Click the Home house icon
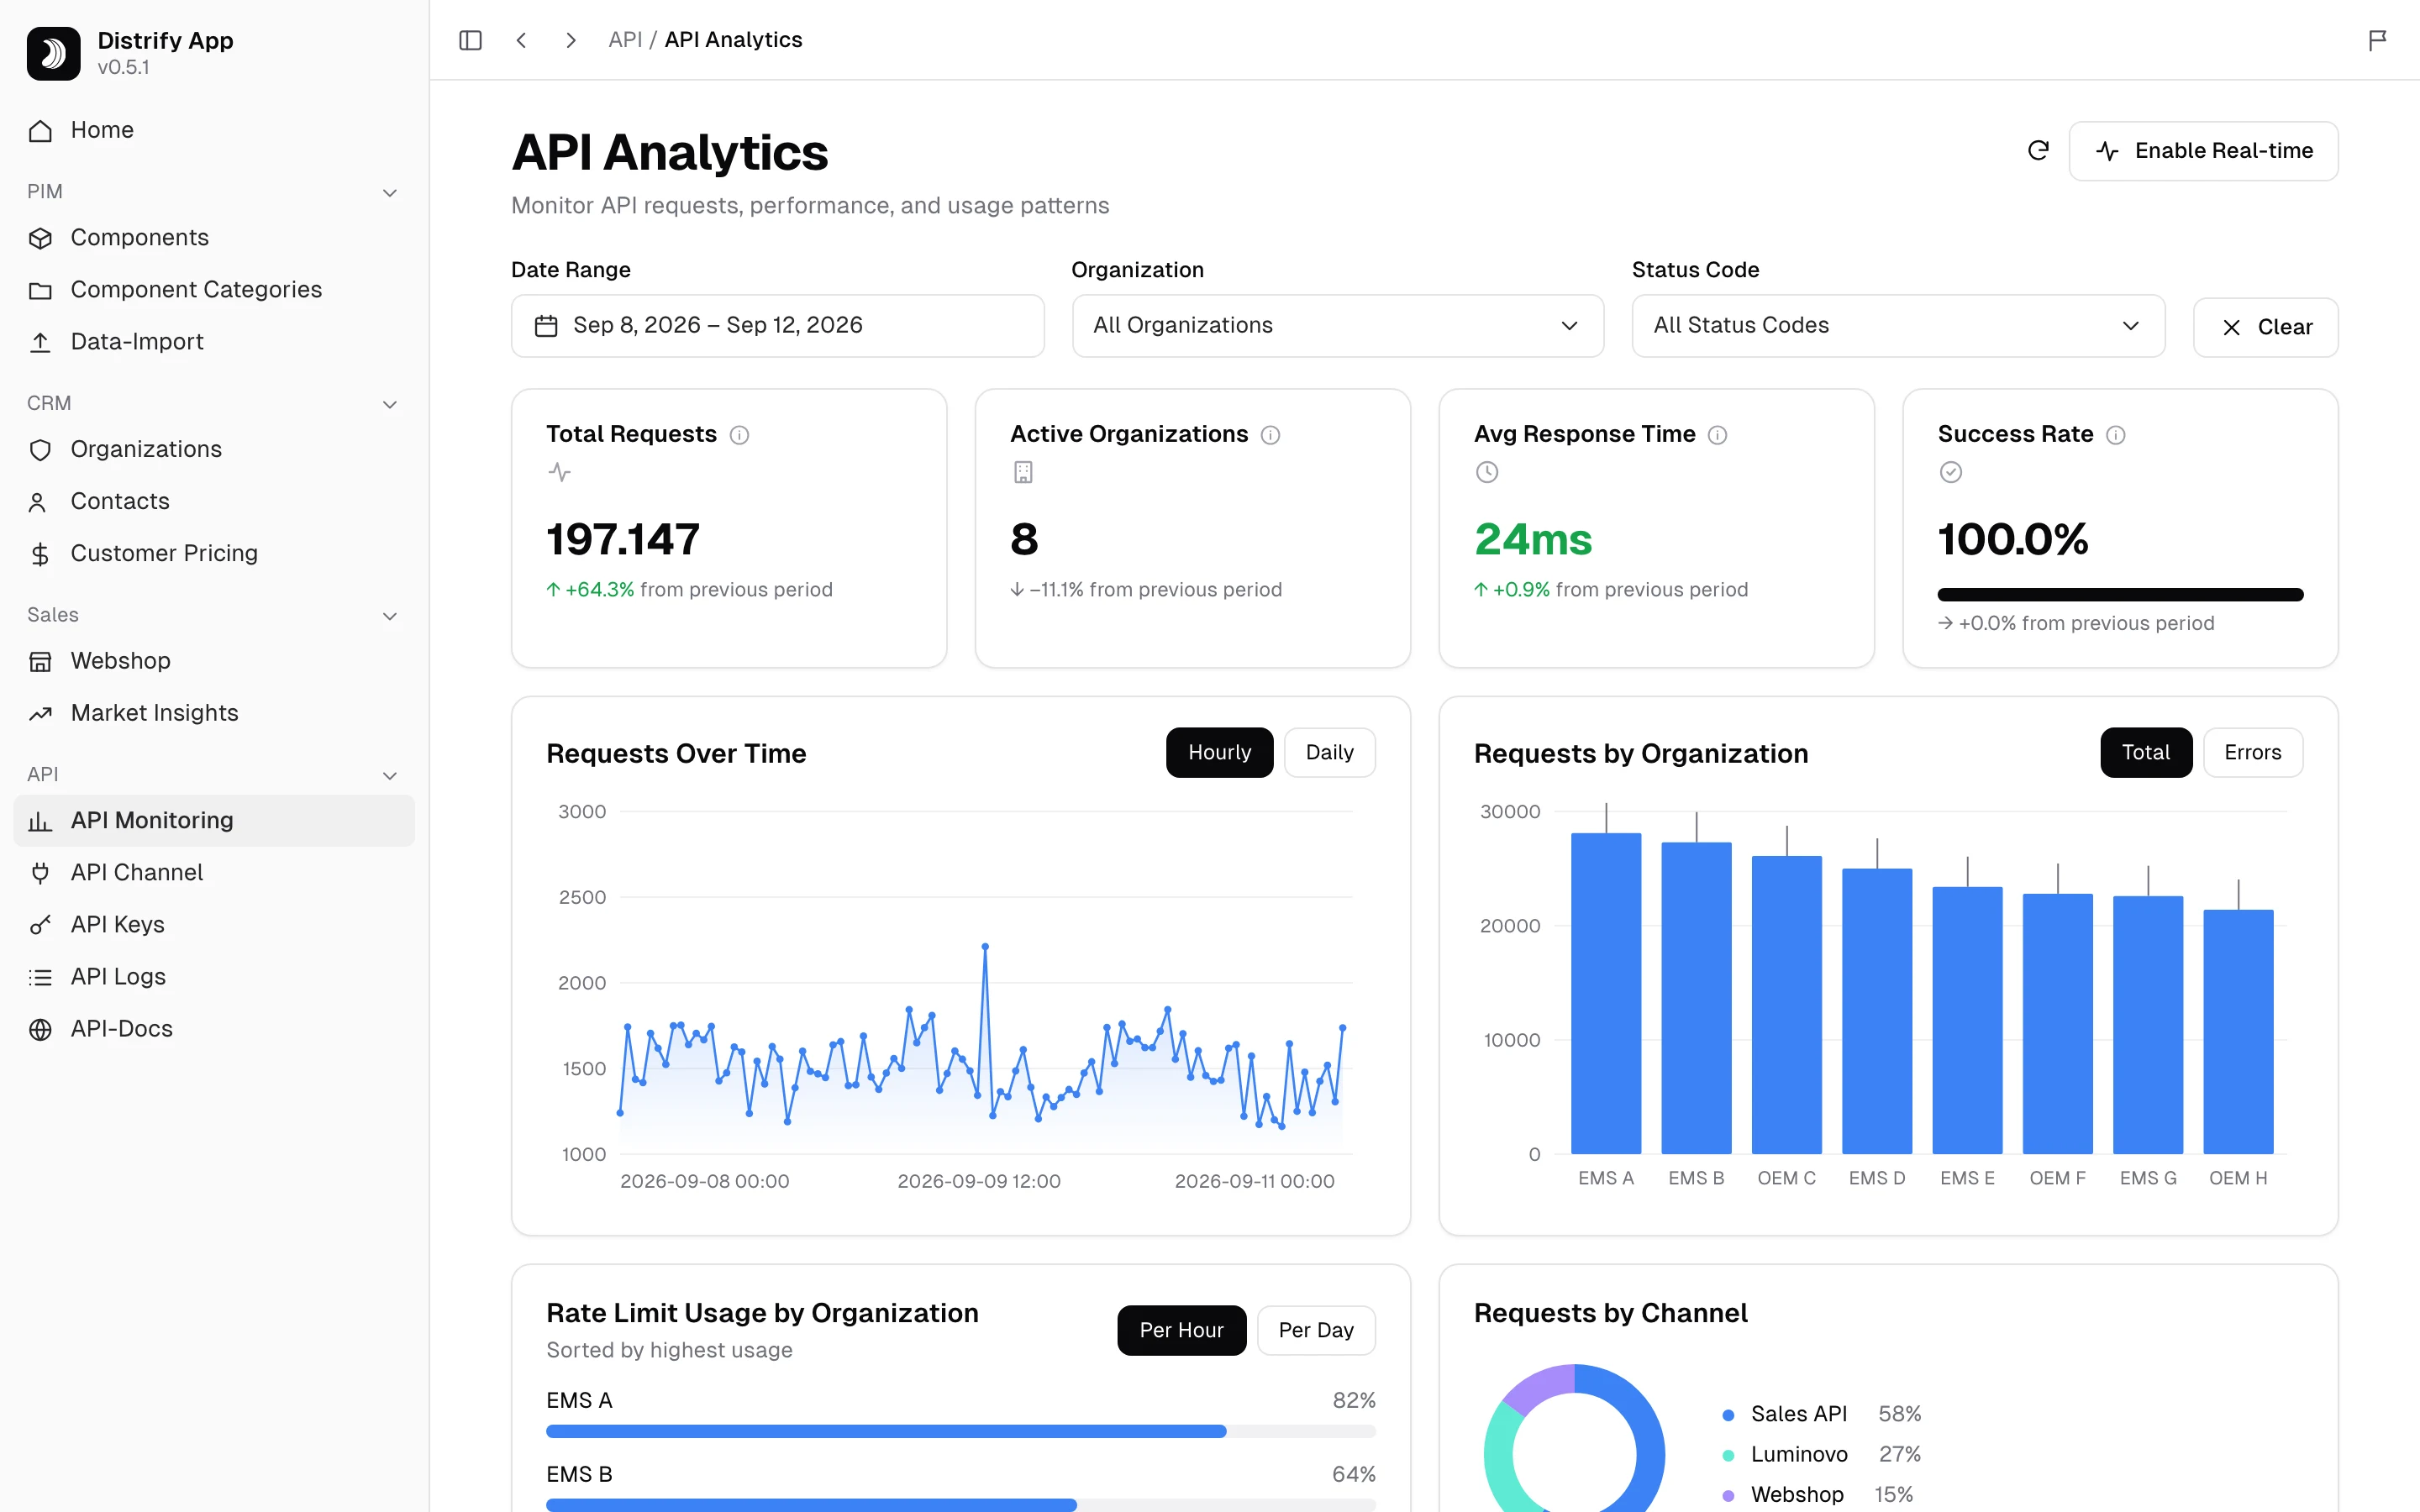The image size is (2420, 1512). pyautogui.click(x=40, y=131)
